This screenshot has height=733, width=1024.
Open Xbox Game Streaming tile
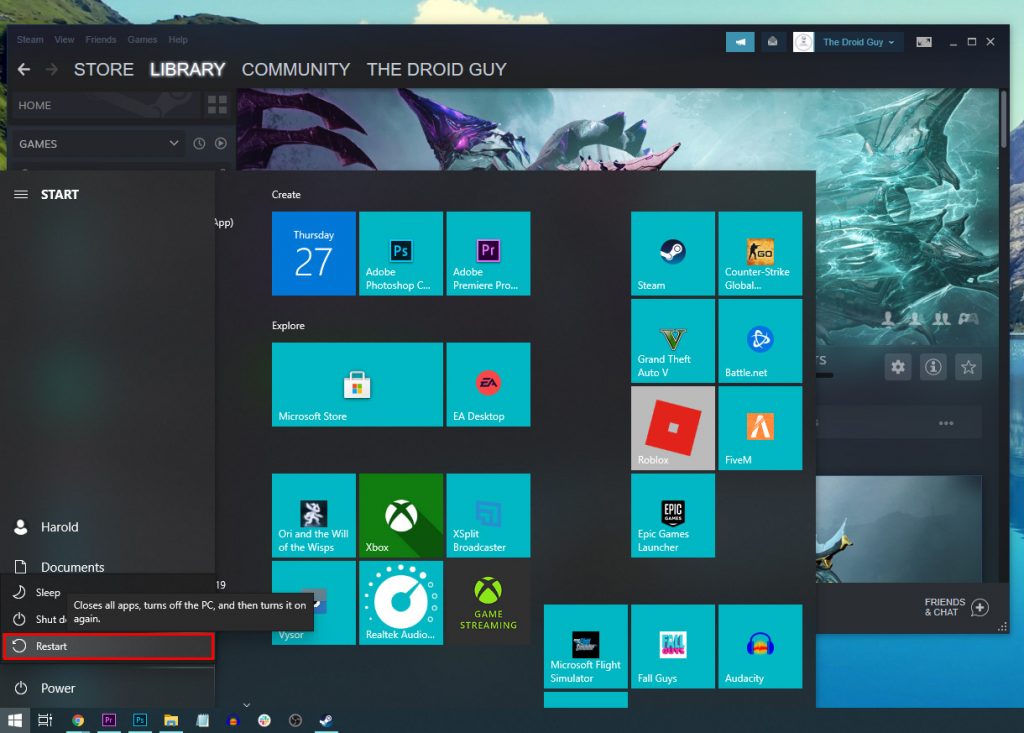coord(488,603)
